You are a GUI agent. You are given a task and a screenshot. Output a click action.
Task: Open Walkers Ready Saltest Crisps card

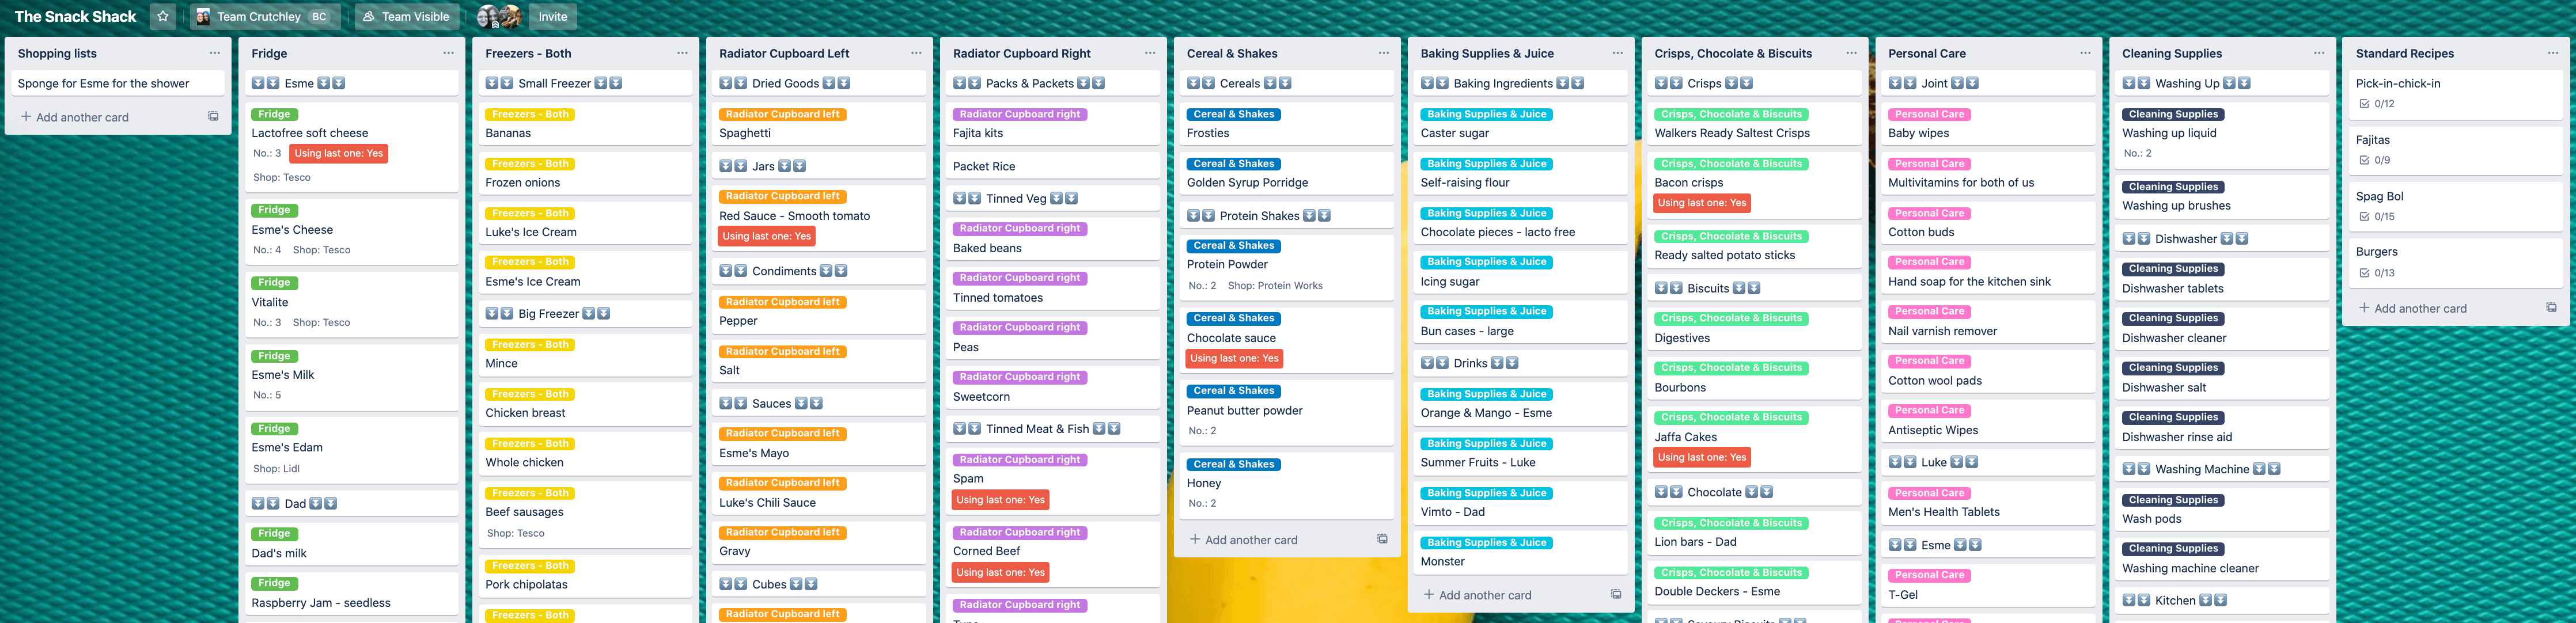click(x=1755, y=124)
